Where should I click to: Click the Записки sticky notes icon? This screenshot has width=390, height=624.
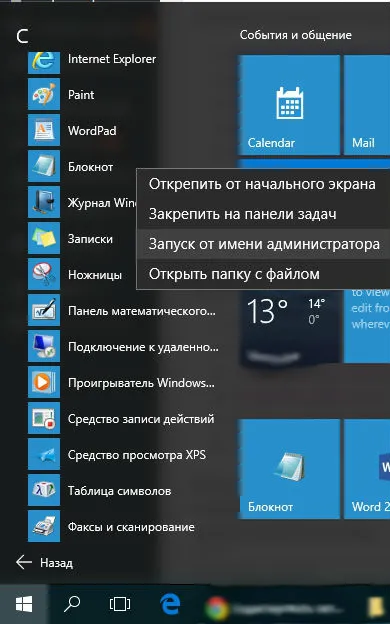44,238
